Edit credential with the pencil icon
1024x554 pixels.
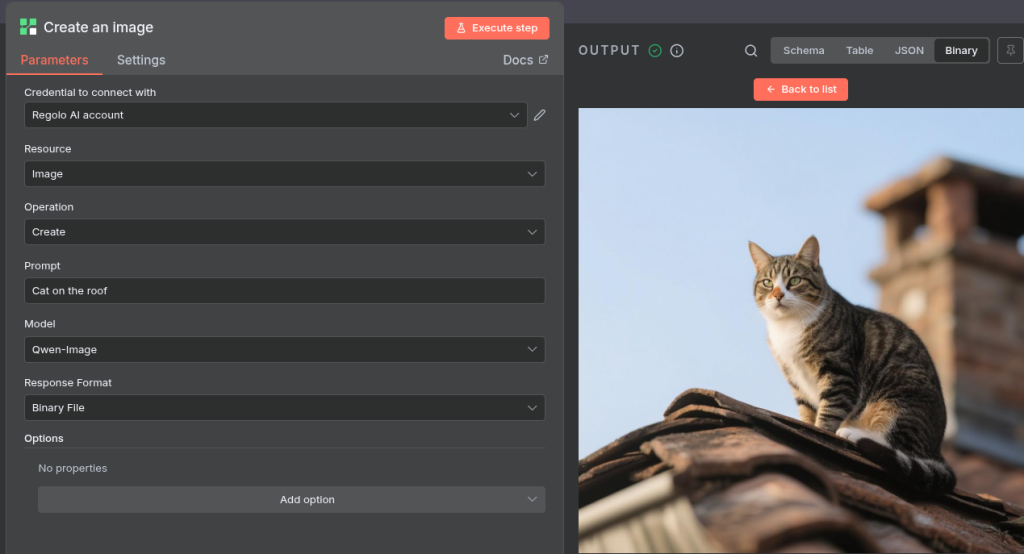click(540, 115)
